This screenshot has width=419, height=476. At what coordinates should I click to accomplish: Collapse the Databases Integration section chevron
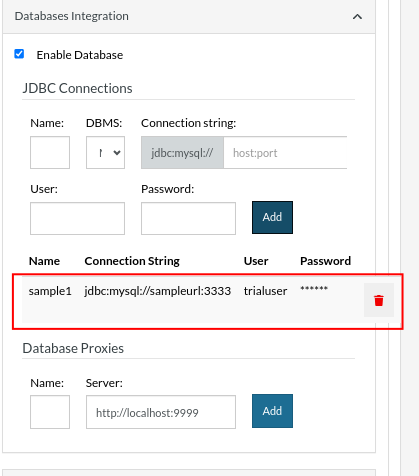[x=357, y=16]
